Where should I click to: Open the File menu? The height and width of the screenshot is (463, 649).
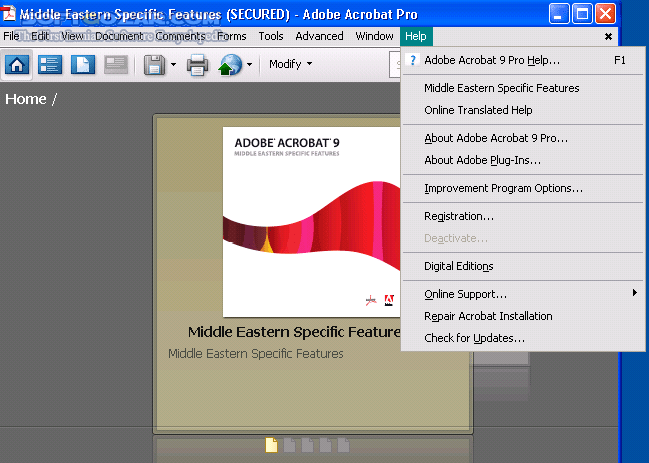pyautogui.click(x=11, y=36)
